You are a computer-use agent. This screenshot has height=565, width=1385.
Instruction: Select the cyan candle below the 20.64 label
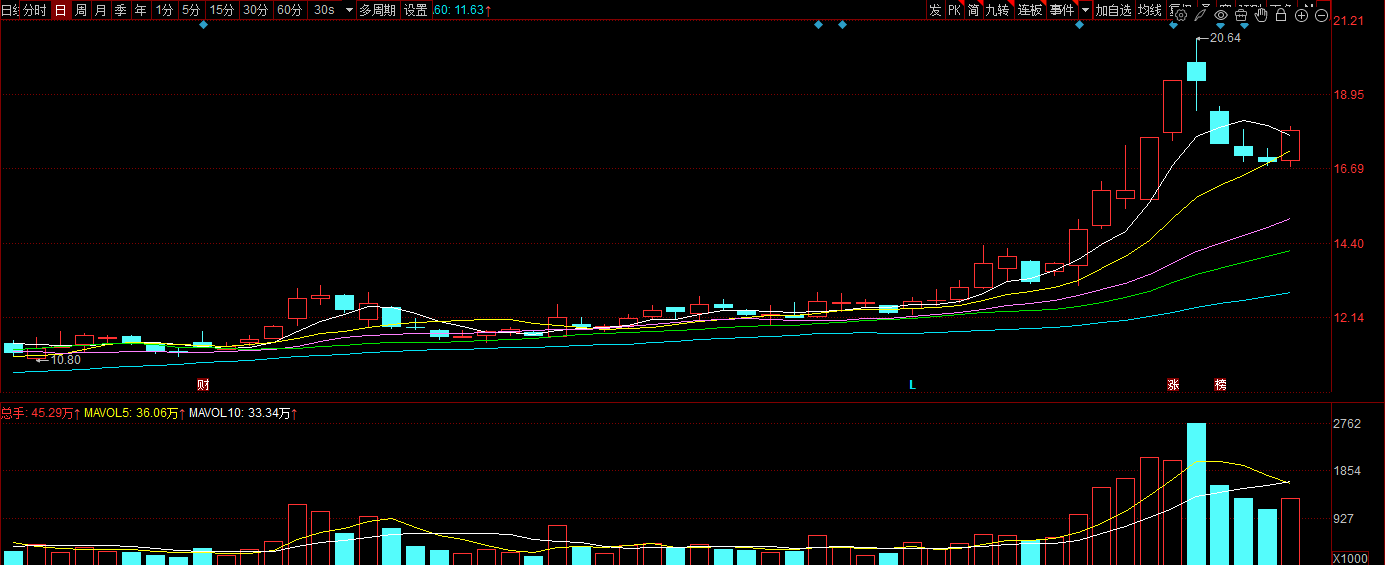pyautogui.click(x=1196, y=71)
